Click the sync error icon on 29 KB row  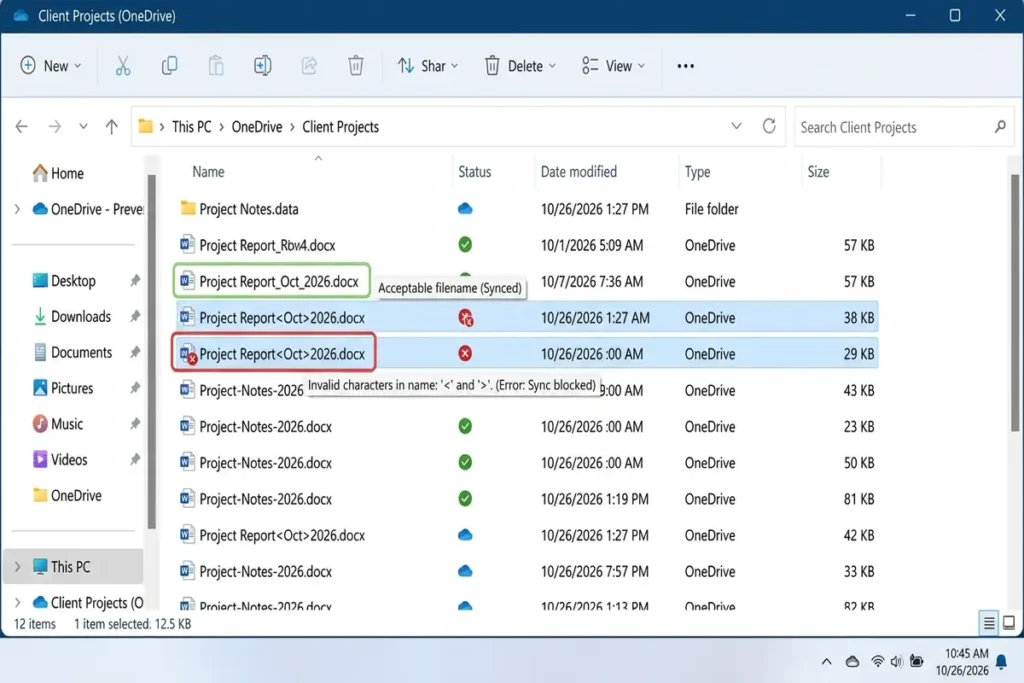[x=465, y=353]
